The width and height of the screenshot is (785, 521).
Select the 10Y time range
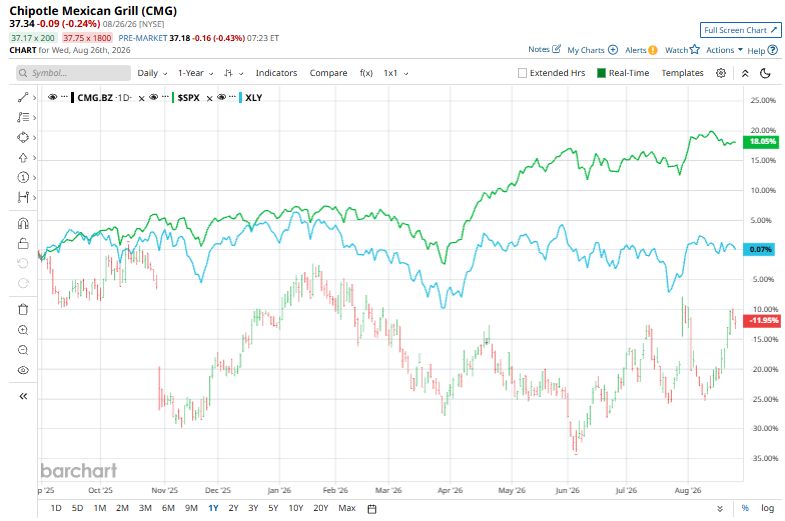[x=296, y=508]
